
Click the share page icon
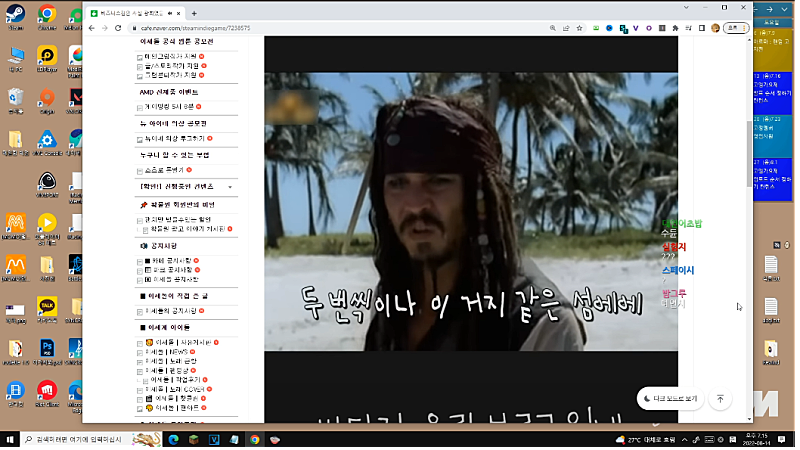pyautogui.click(x=566, y=28)
